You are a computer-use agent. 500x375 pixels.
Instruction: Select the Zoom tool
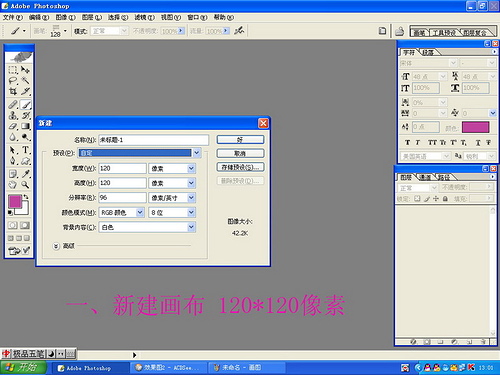[25, 184]
